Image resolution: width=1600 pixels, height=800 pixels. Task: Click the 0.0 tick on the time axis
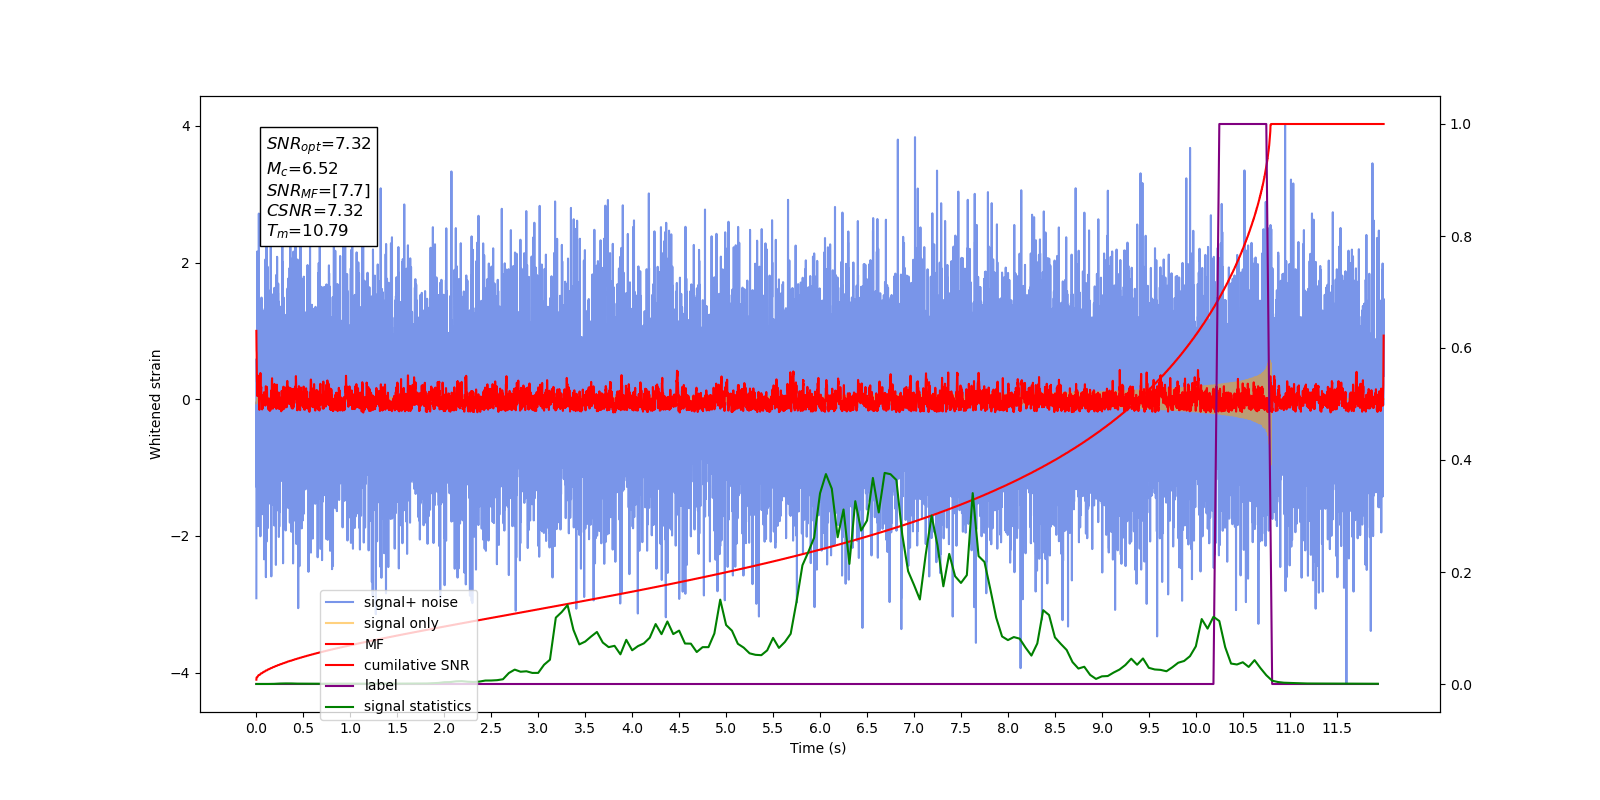[x=256, y=728]
